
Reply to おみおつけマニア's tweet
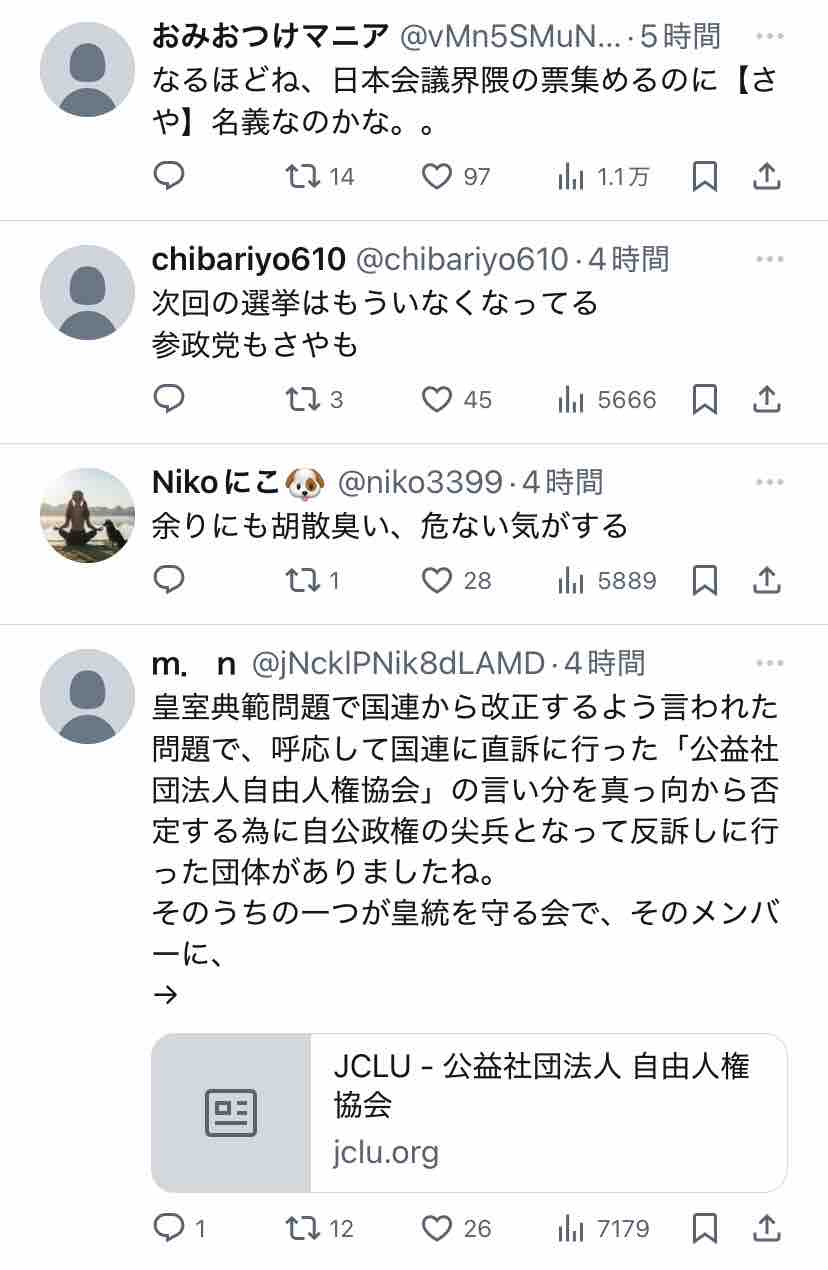coord(169,177)
